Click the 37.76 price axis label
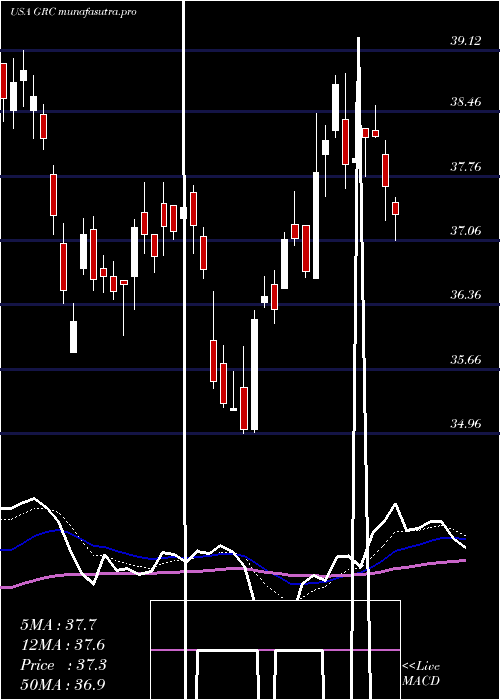This screenshot has height=700, width=500. coord(465,167)
